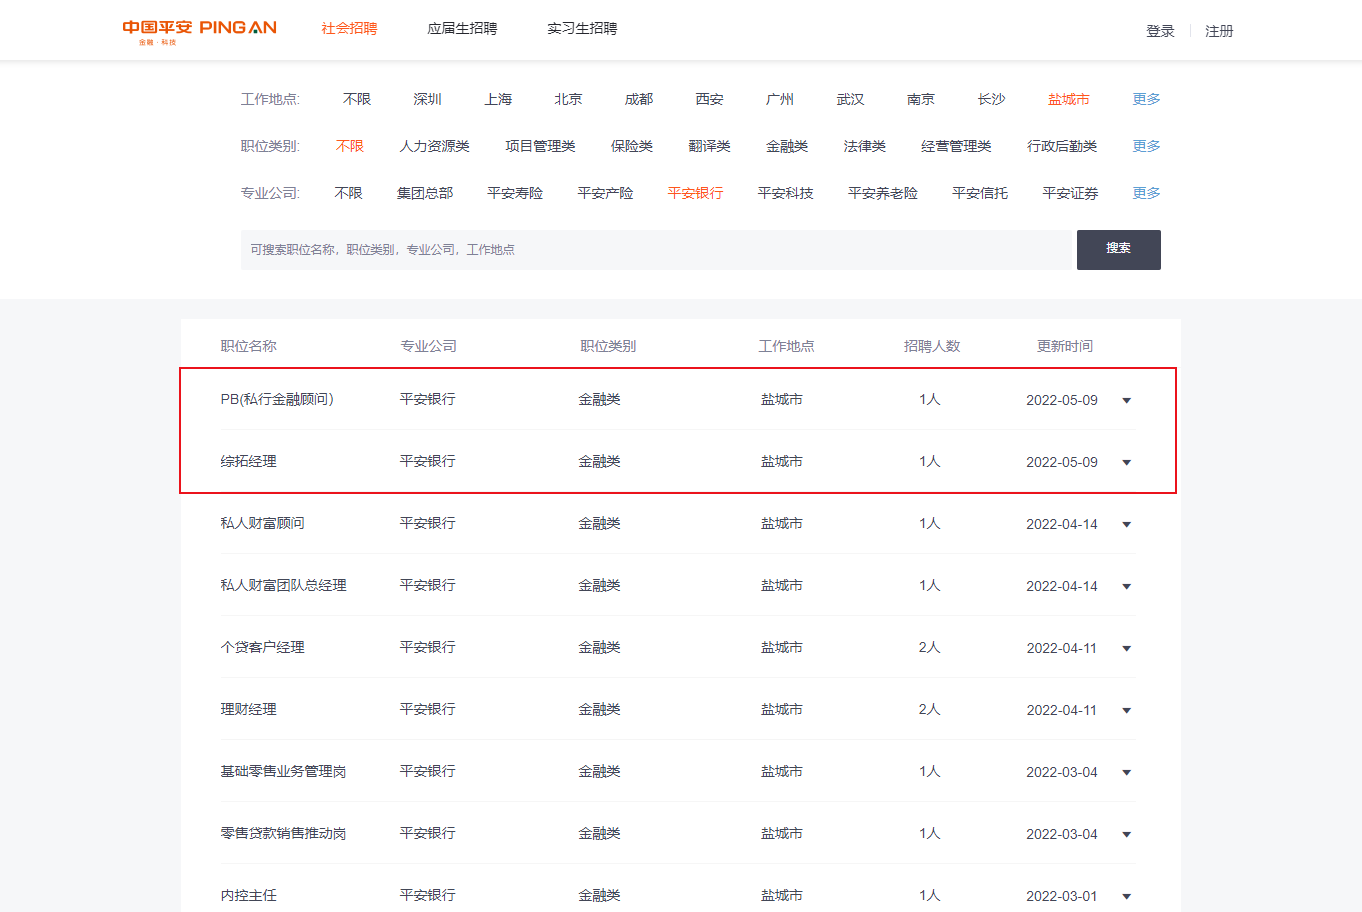This screenshot has height=912, width=1362.
Task: Select 人力资源类 job category filter
Action: pyautogui.click(x=434, y=146)
